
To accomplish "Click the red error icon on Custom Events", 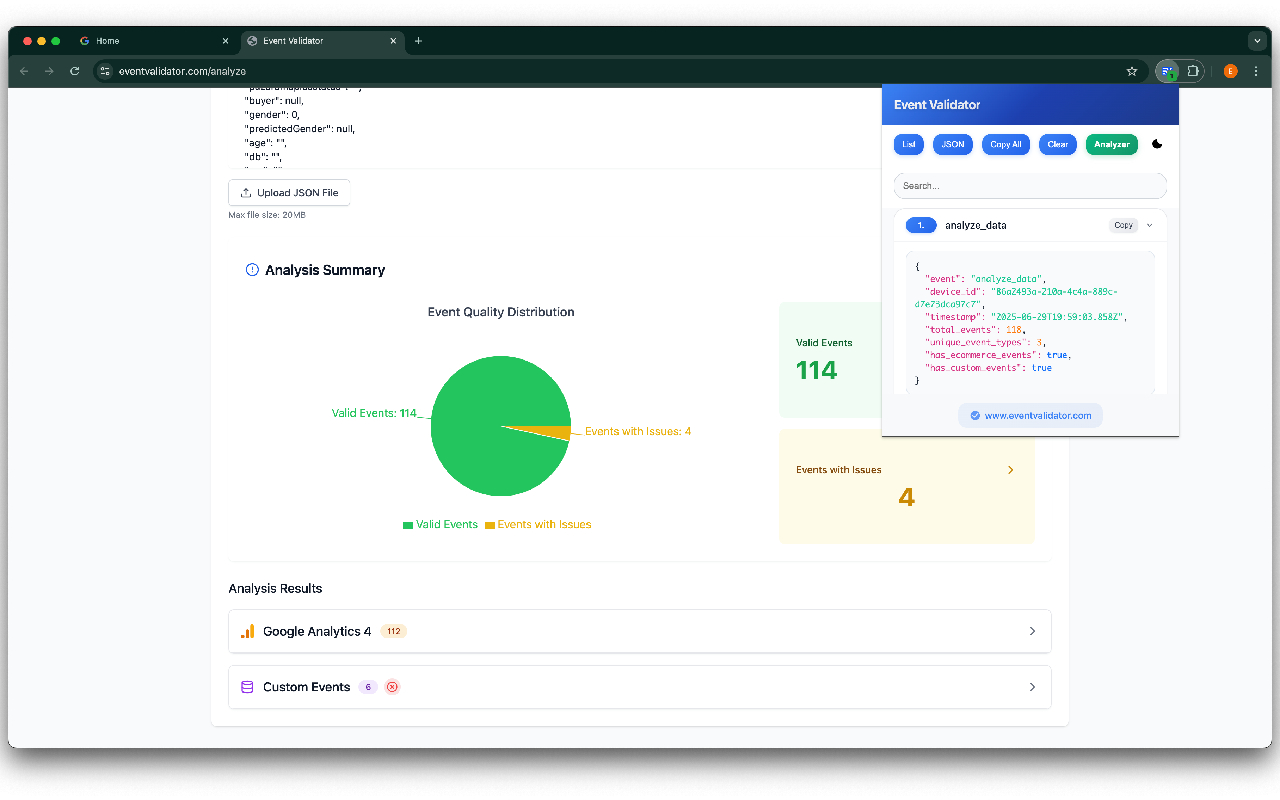I will pos(392,687).
